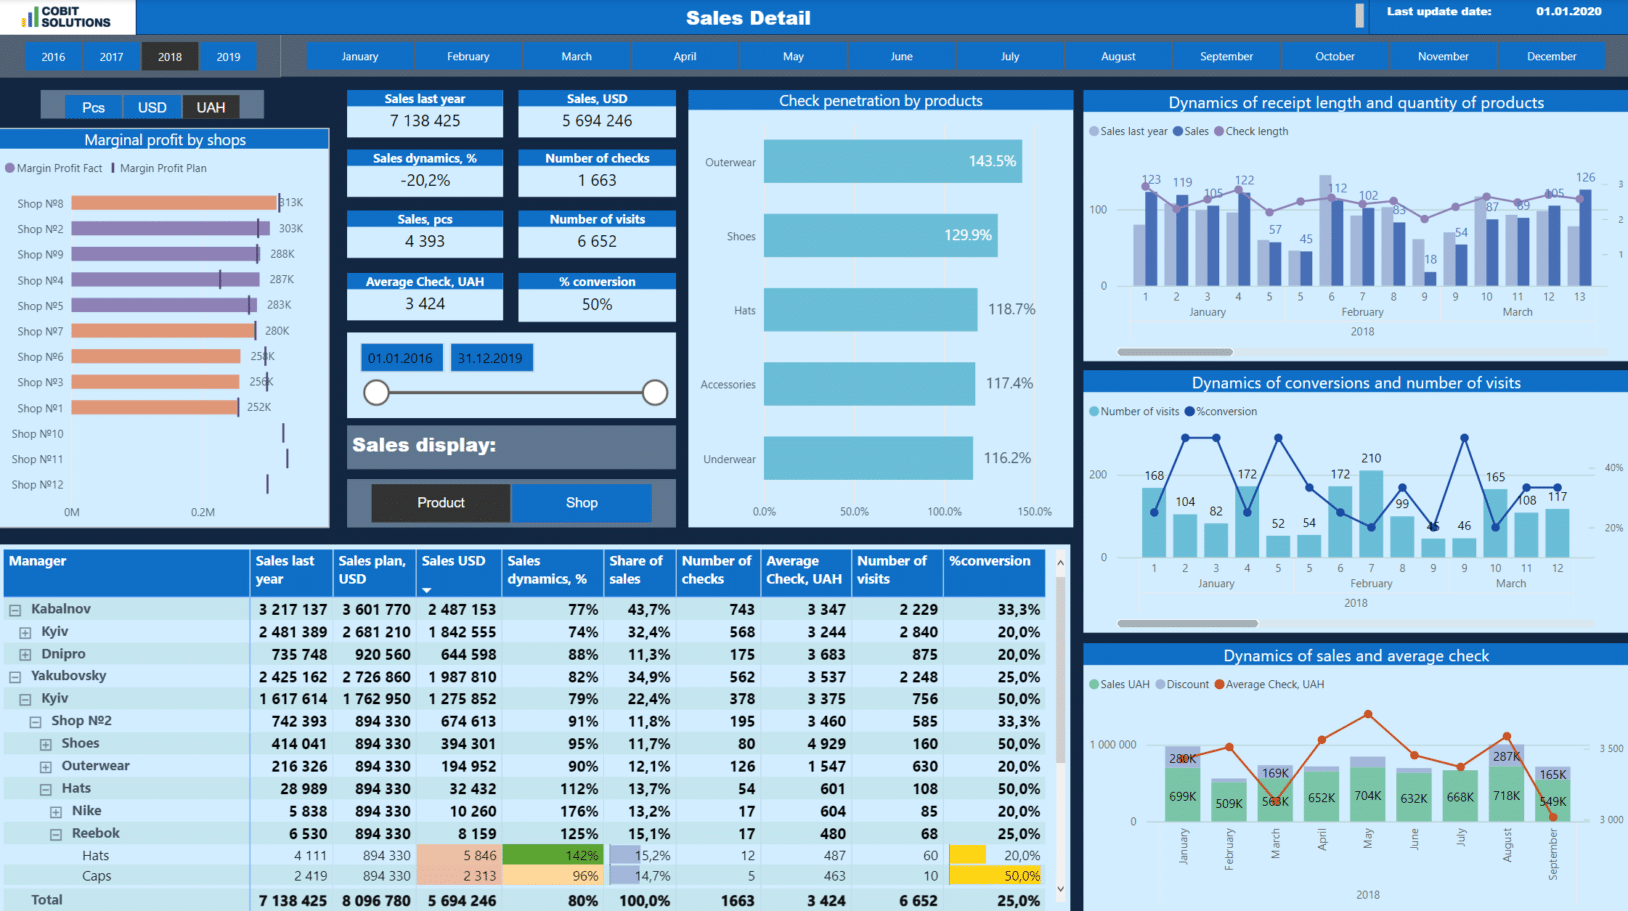
Task: Click receipt length chart horizontal scrollbar
Action: [x=1175, y=352]
